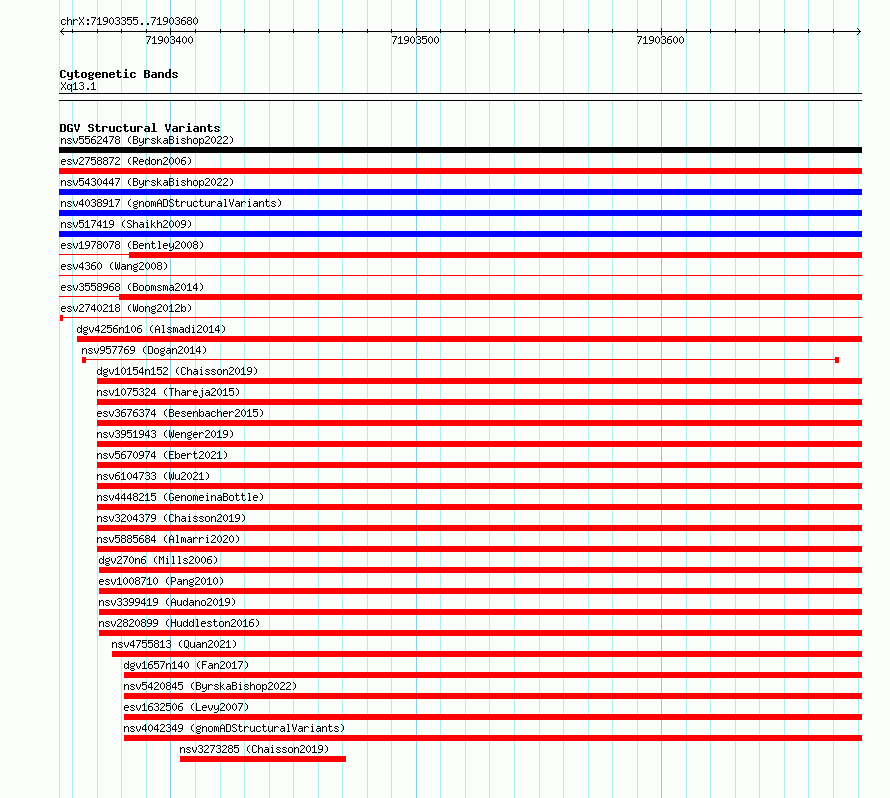This screenshot has width=890, height=798.
Task: Open variant nsv517419 (Shaikh2009)
Action: pyautogui.click(x=126, y=224)
